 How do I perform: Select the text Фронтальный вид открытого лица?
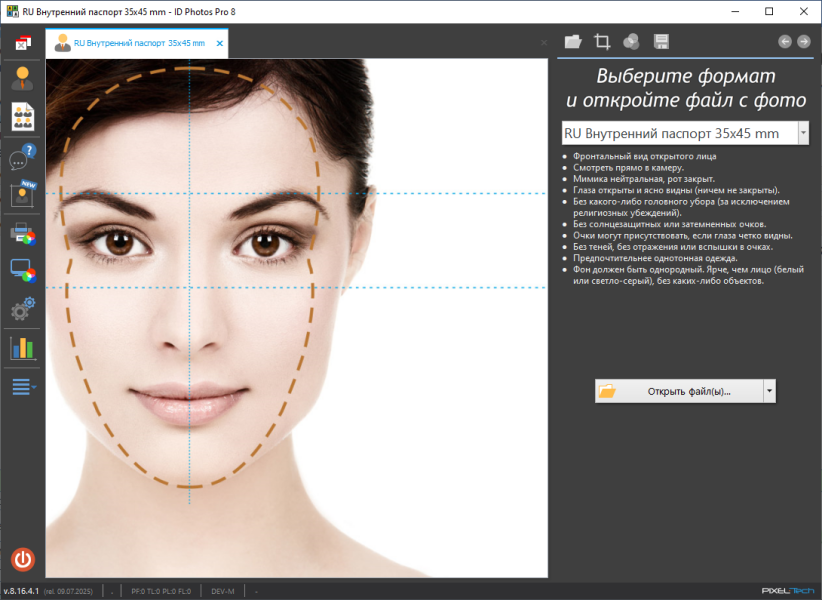click(x=644, y=156)
